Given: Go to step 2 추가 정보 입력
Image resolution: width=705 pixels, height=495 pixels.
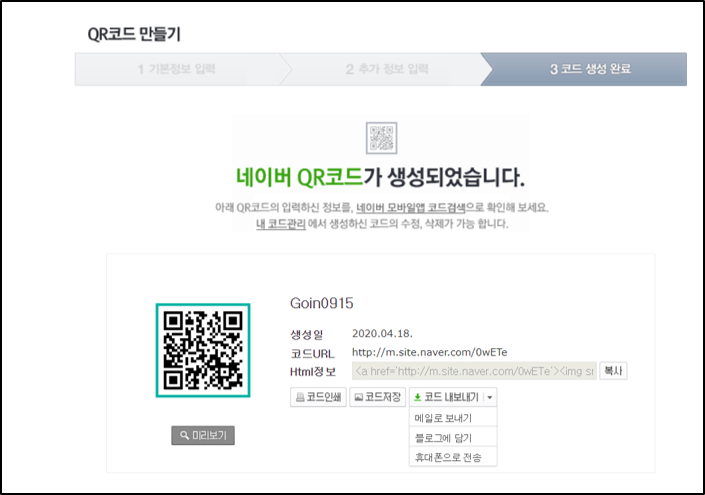Looking at the screenshot, I should tap(386, 69).
